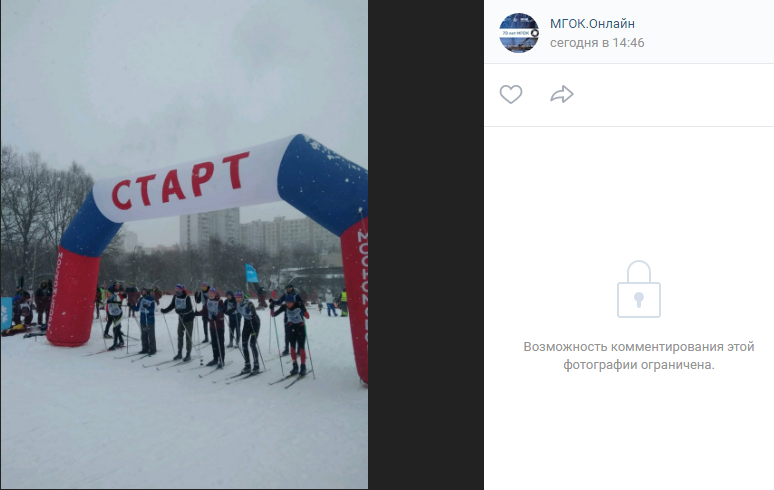Image resolution: width=774 pixels, height=490 pixels.
Task: Click the dark empty area beside photo
Action: pyautogui.click(x=426, y=245)
